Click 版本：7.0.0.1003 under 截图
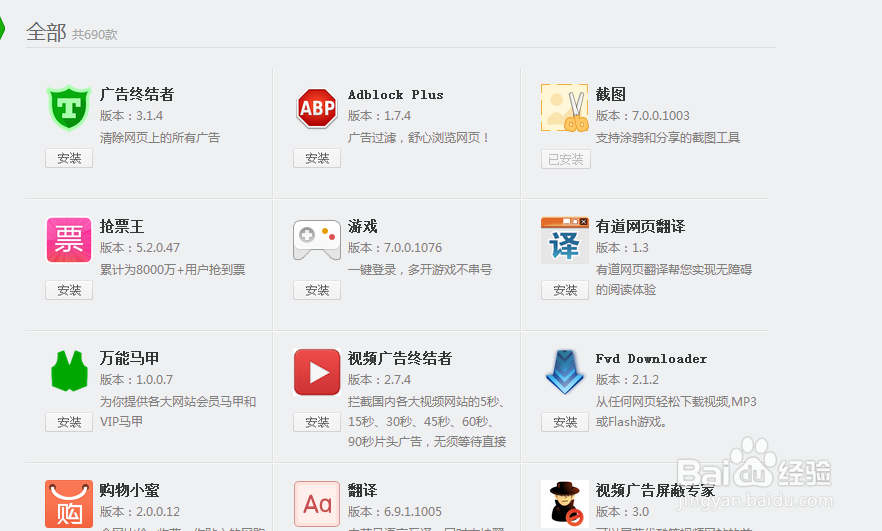Image resolution: width=882 pixels, height=531 pixels. pos(642,116)
